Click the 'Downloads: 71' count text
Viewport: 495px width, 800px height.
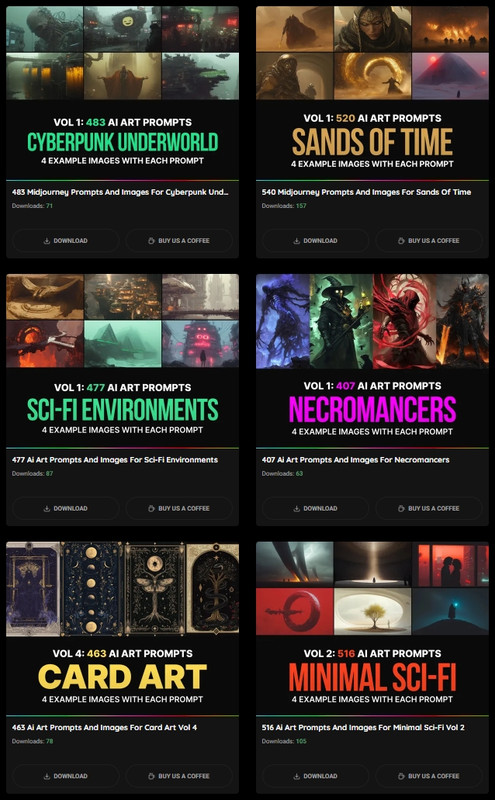pos(32,206)
